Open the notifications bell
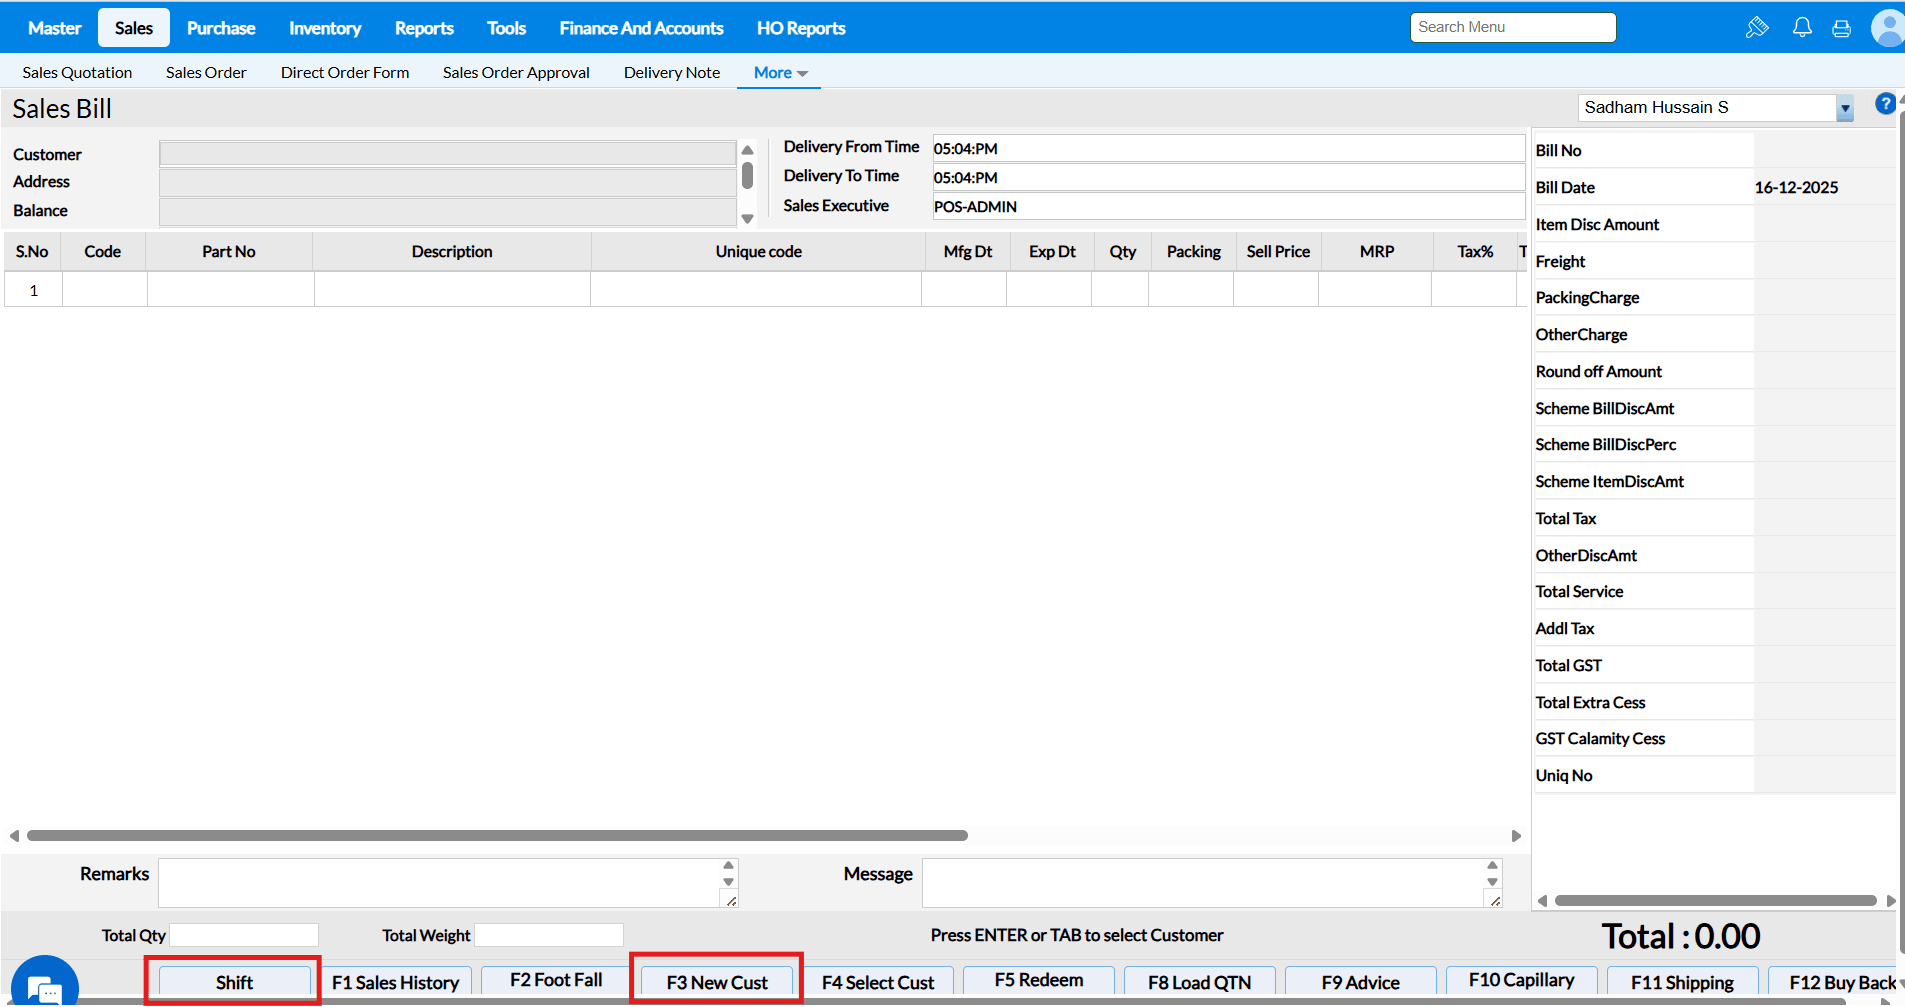Viewport: 1905px width, 1007px height. (1802, 28)
